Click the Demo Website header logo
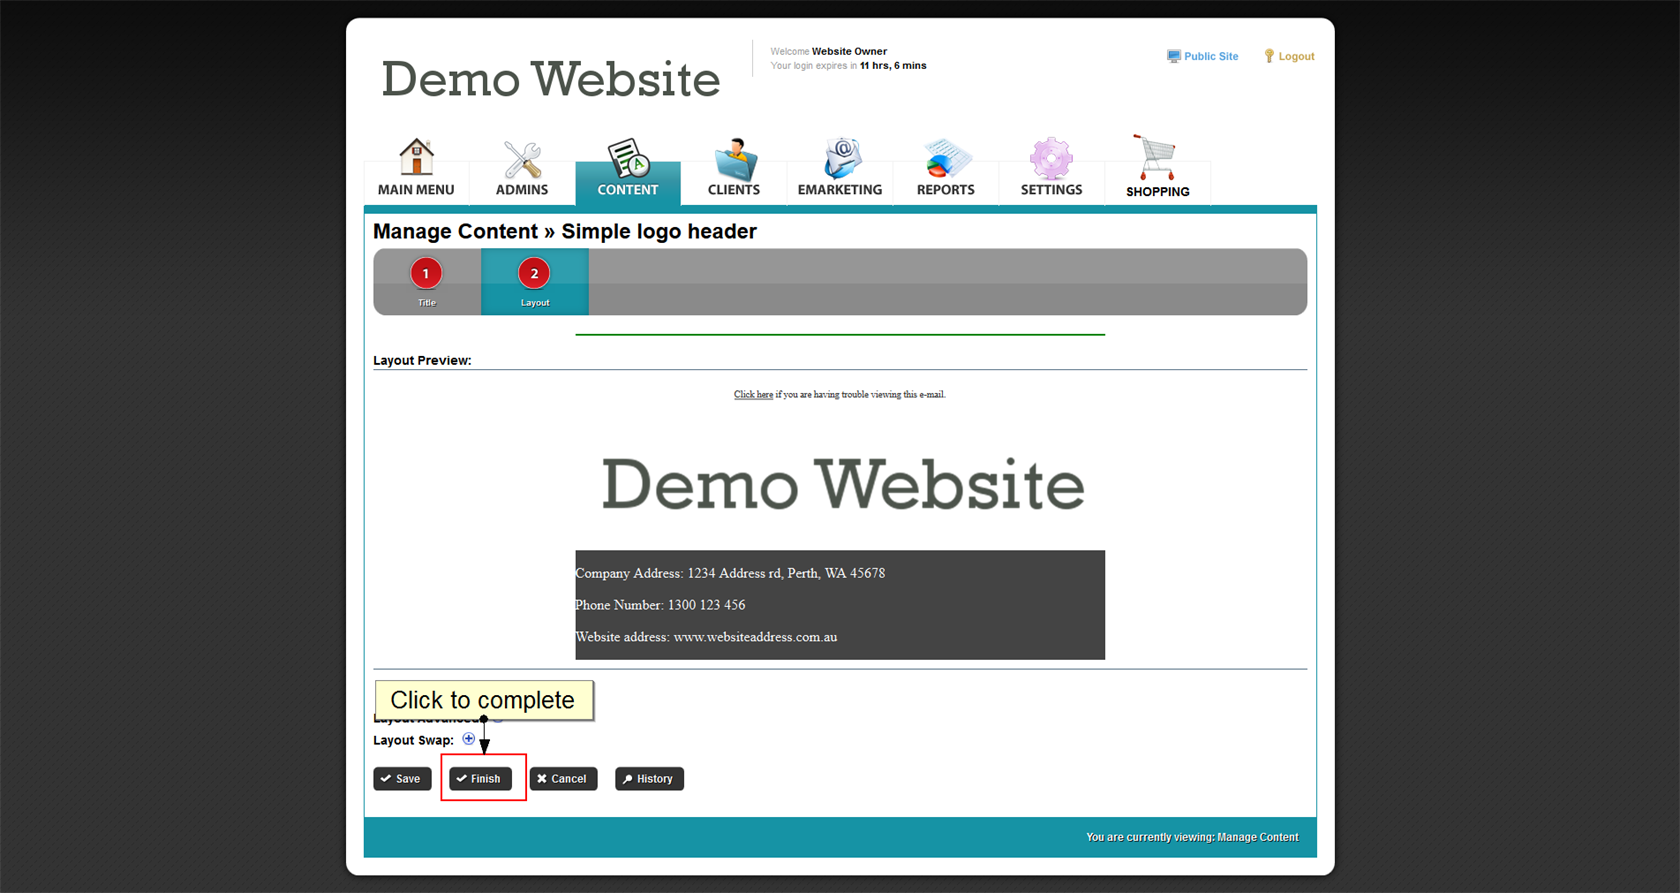 coord(550,79)
